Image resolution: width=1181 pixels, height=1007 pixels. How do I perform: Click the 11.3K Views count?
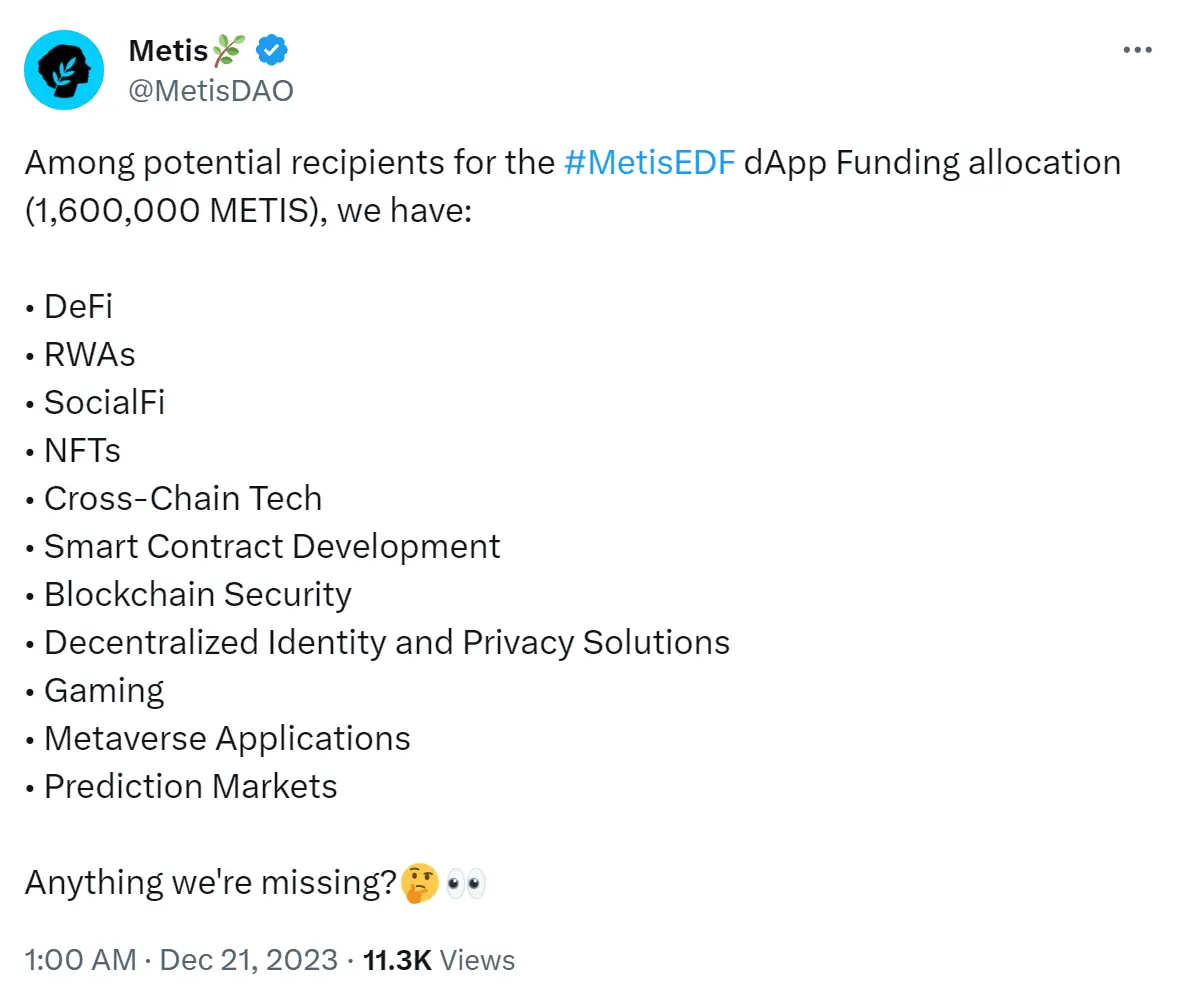[x=438, y=961]
